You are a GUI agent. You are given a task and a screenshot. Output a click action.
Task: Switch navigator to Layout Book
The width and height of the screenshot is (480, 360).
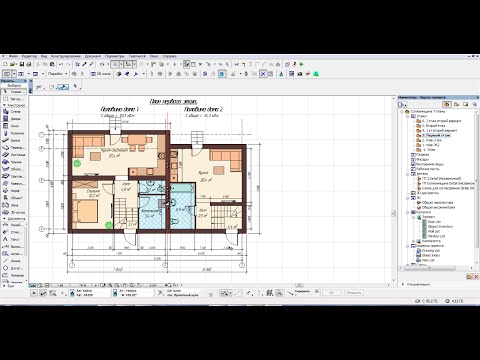point(466,104)
